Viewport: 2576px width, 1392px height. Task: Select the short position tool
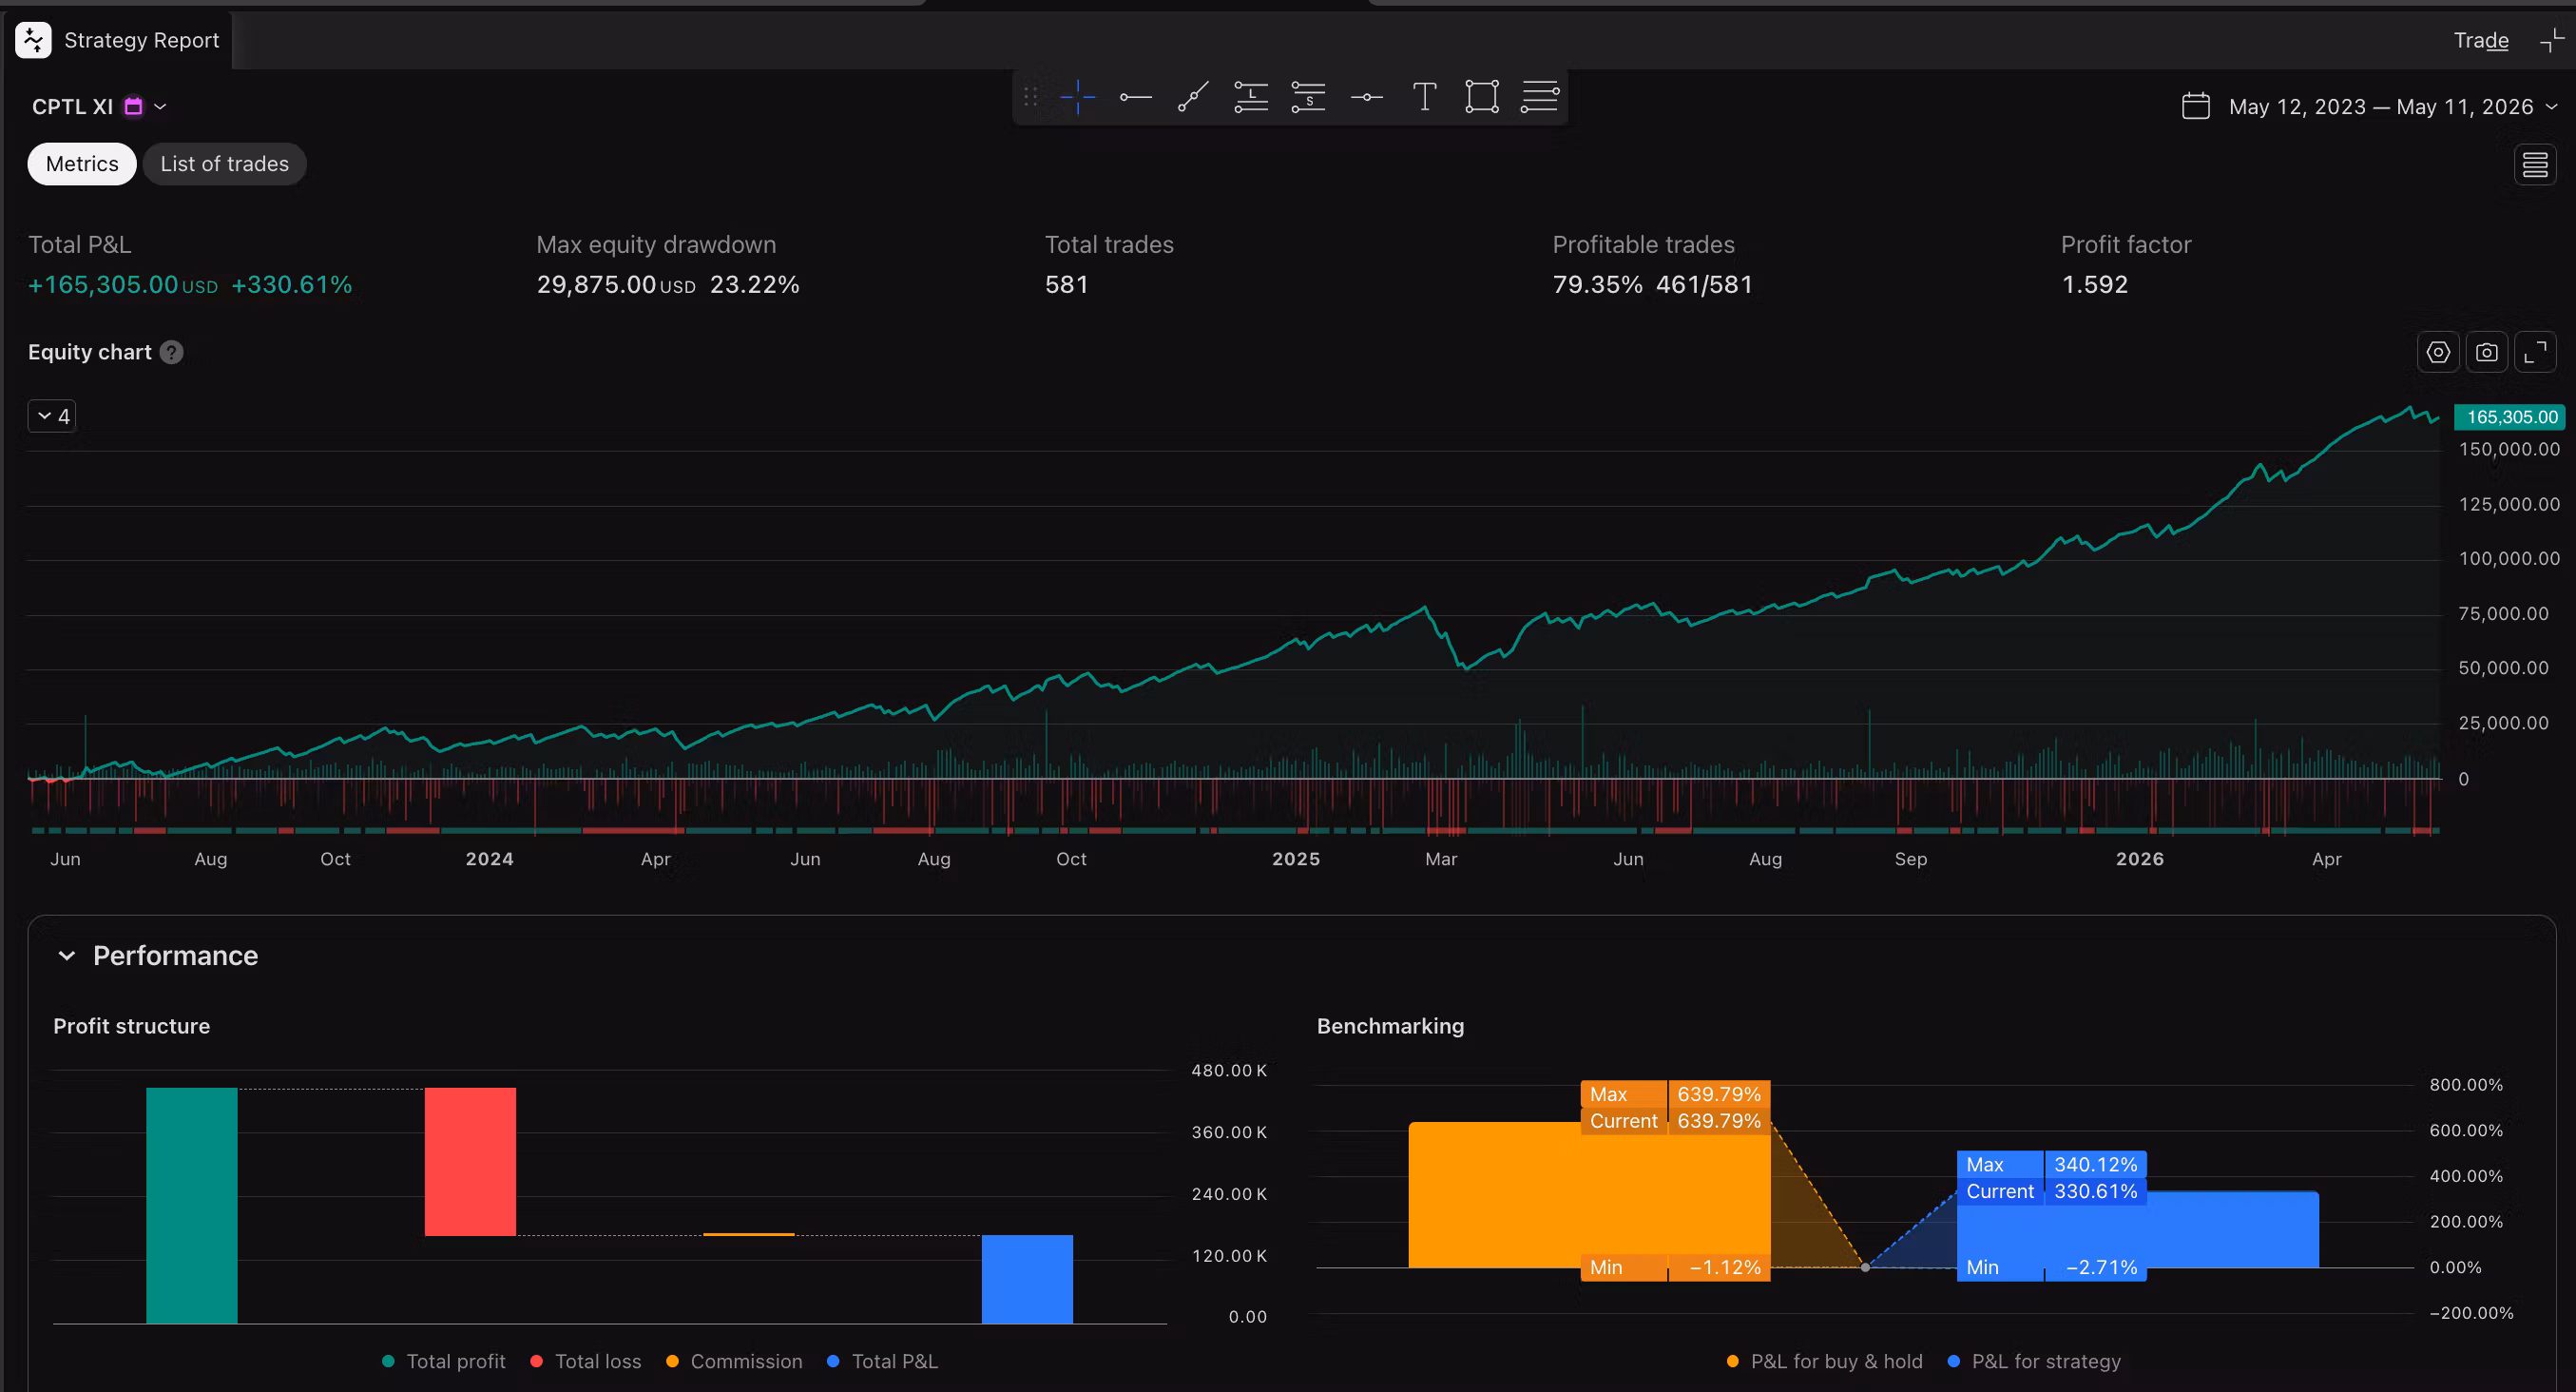click(1308, 97)
